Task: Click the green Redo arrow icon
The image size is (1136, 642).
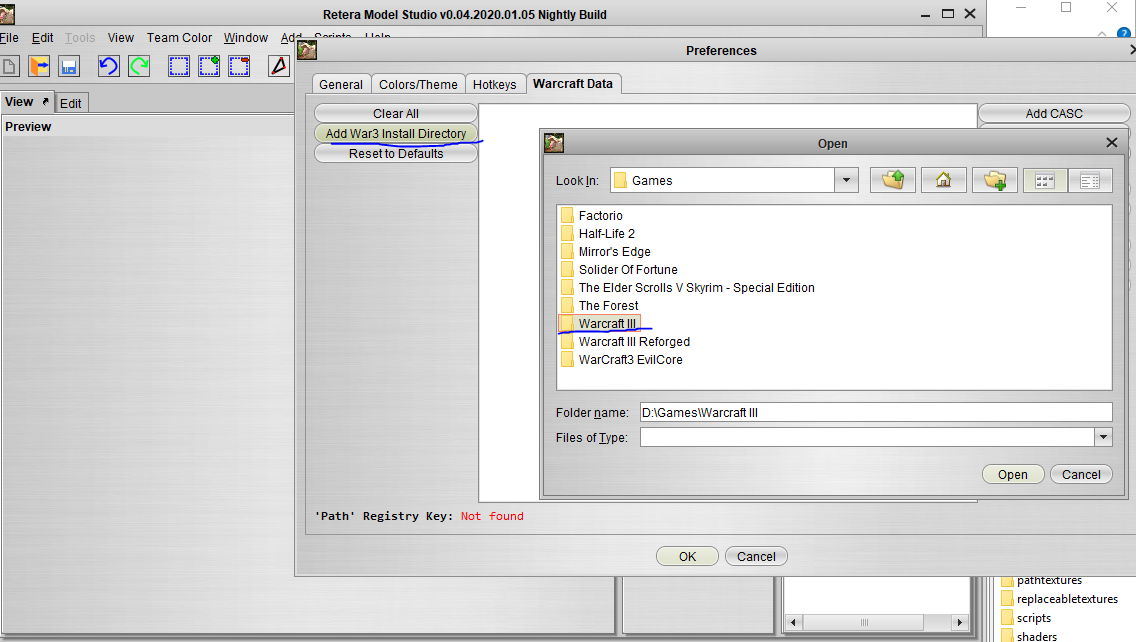Action: 139,67
